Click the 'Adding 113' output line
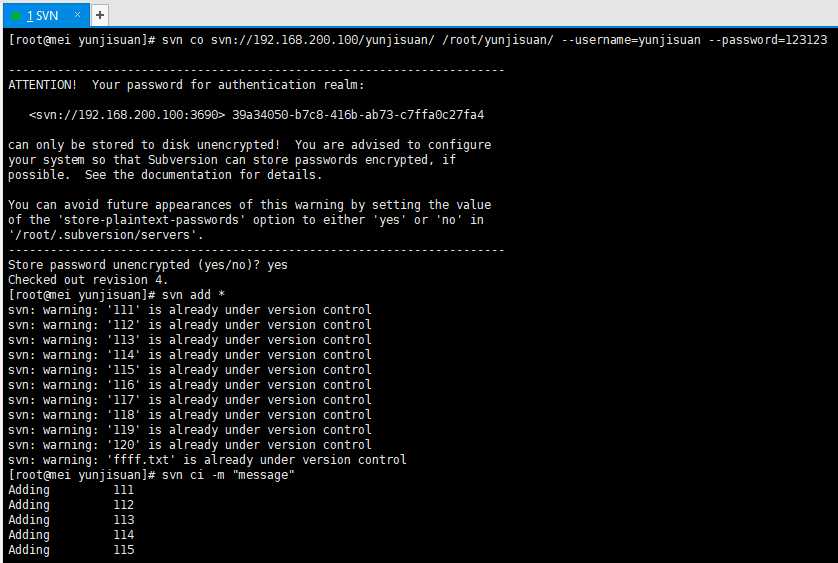This screenshot has height=563, width=838. point(70,520)
